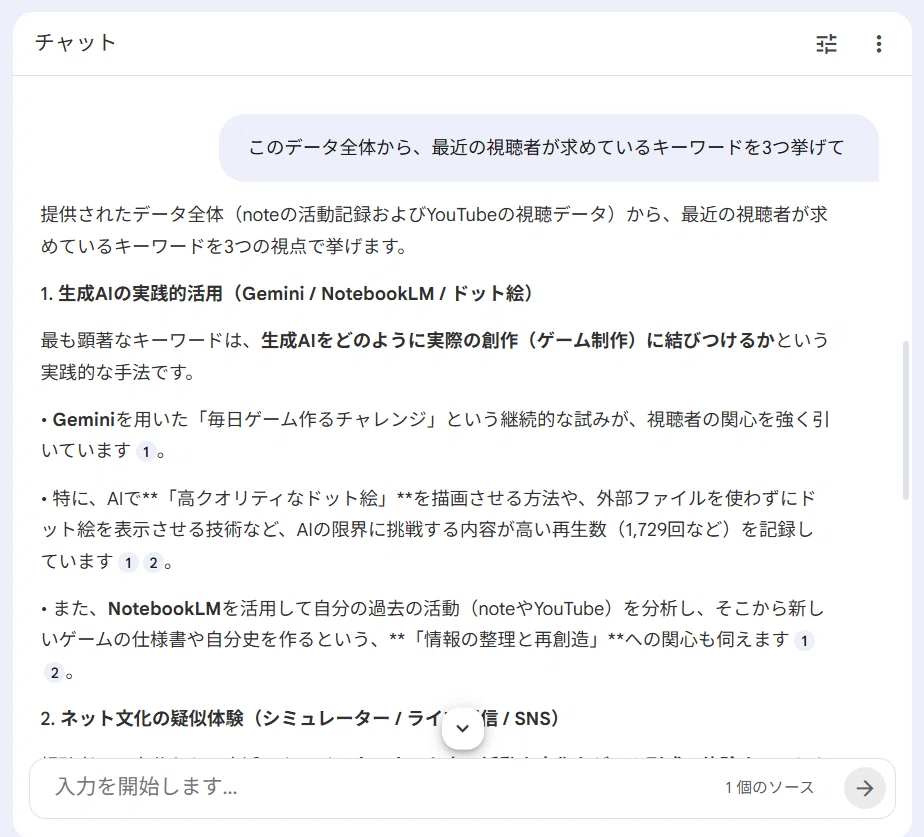
Task: Open citation 1 after 関心も伺えます
Action: point(804,641)
